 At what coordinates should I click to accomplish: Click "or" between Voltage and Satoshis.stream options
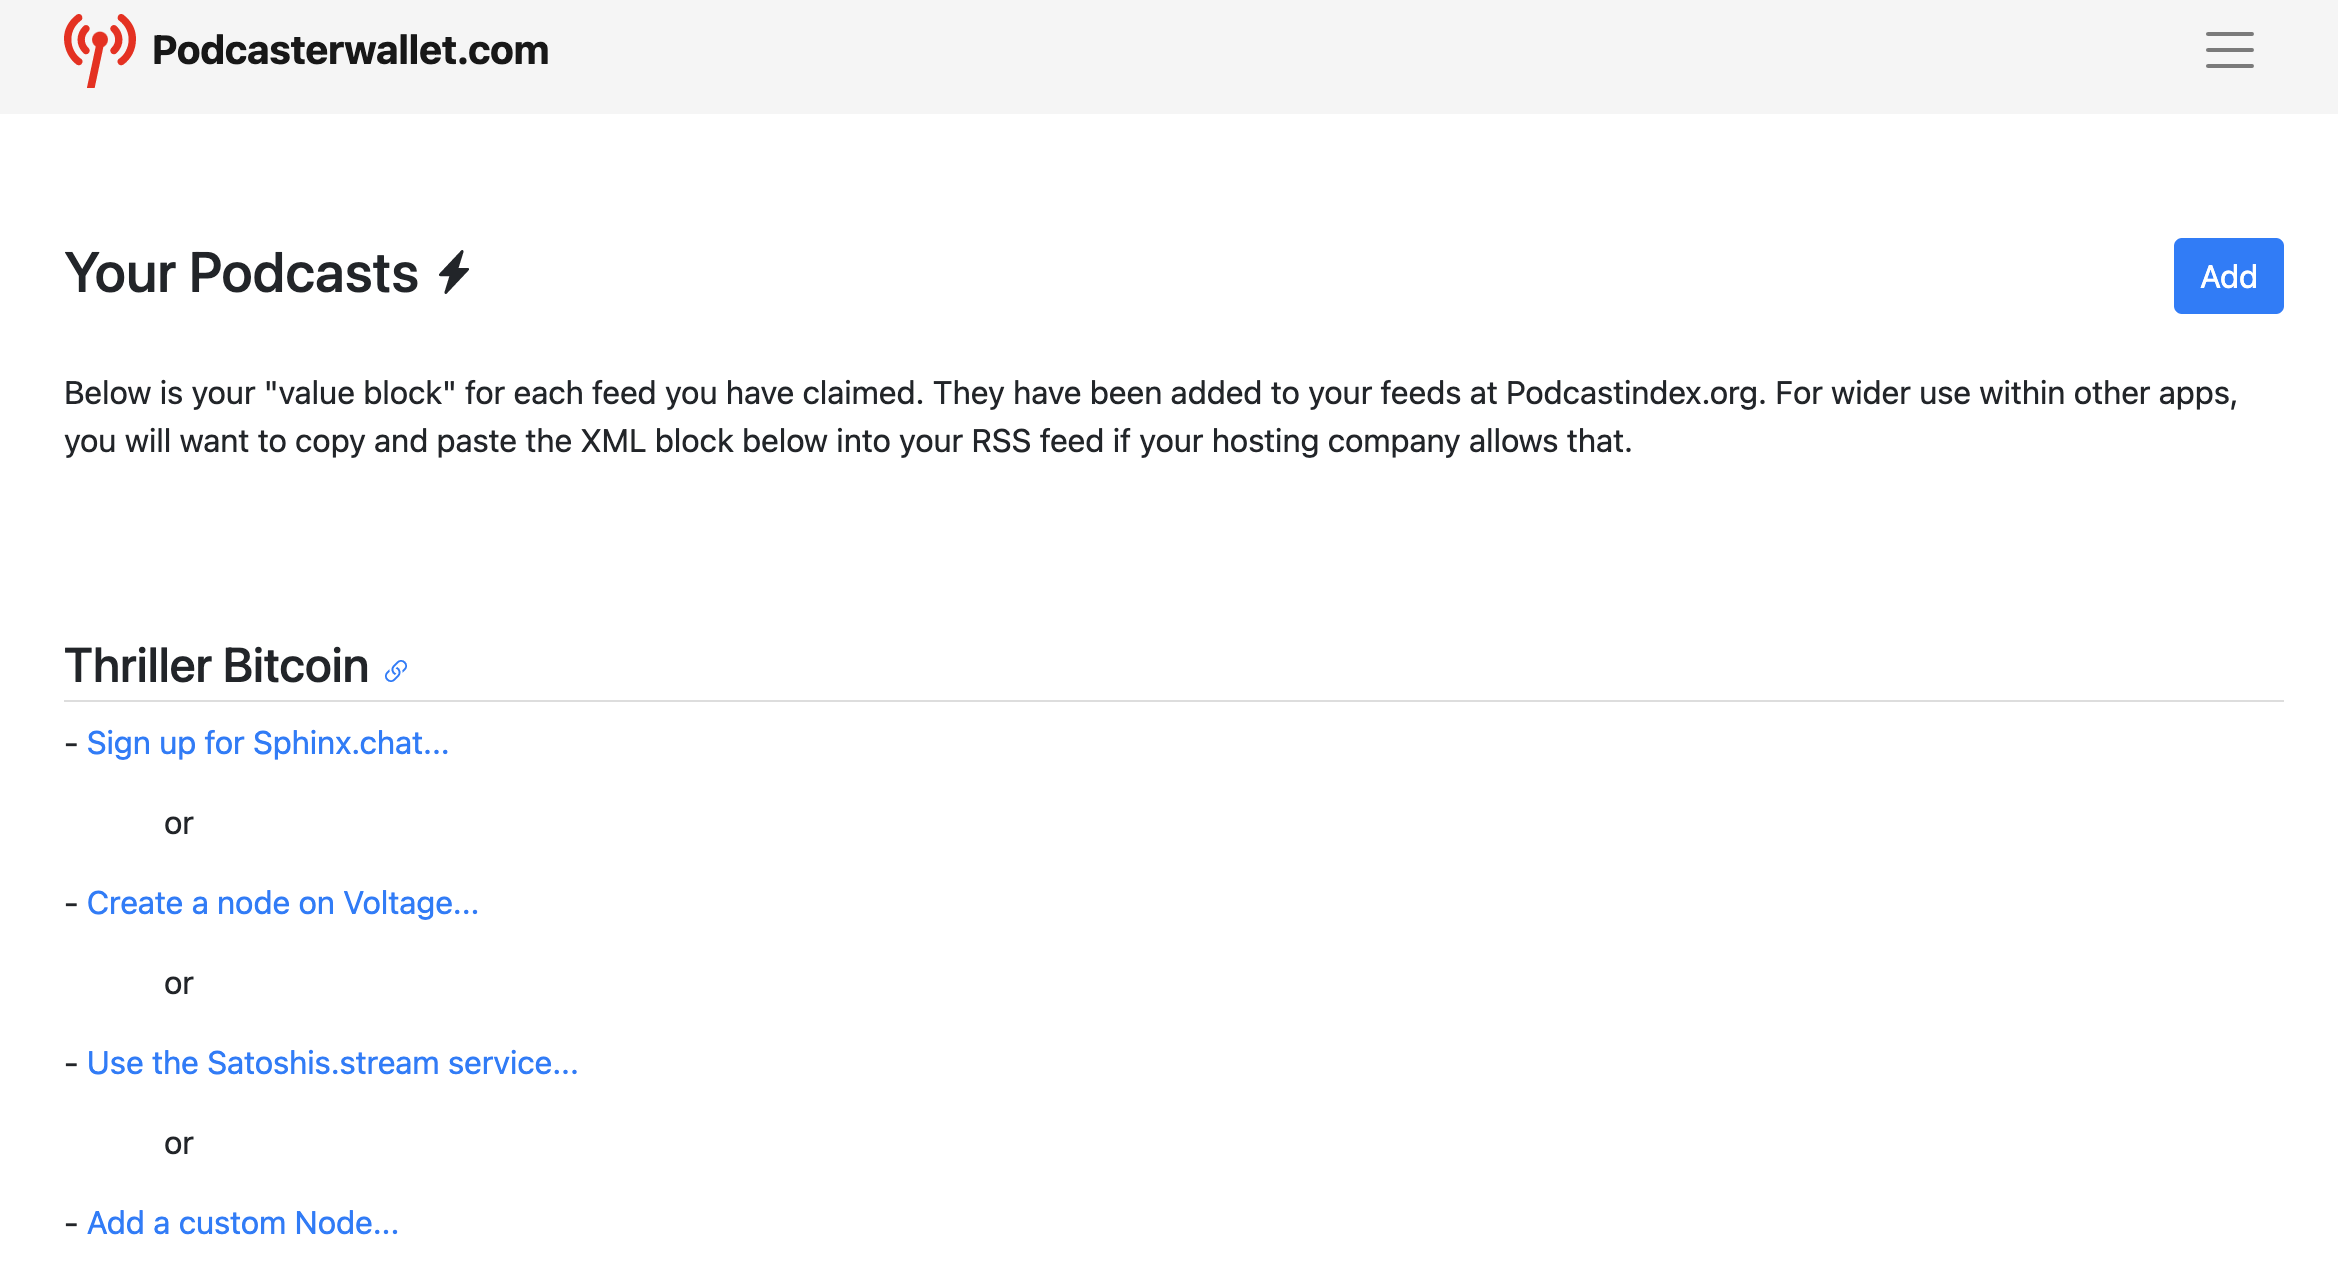(x=179, y=983)
